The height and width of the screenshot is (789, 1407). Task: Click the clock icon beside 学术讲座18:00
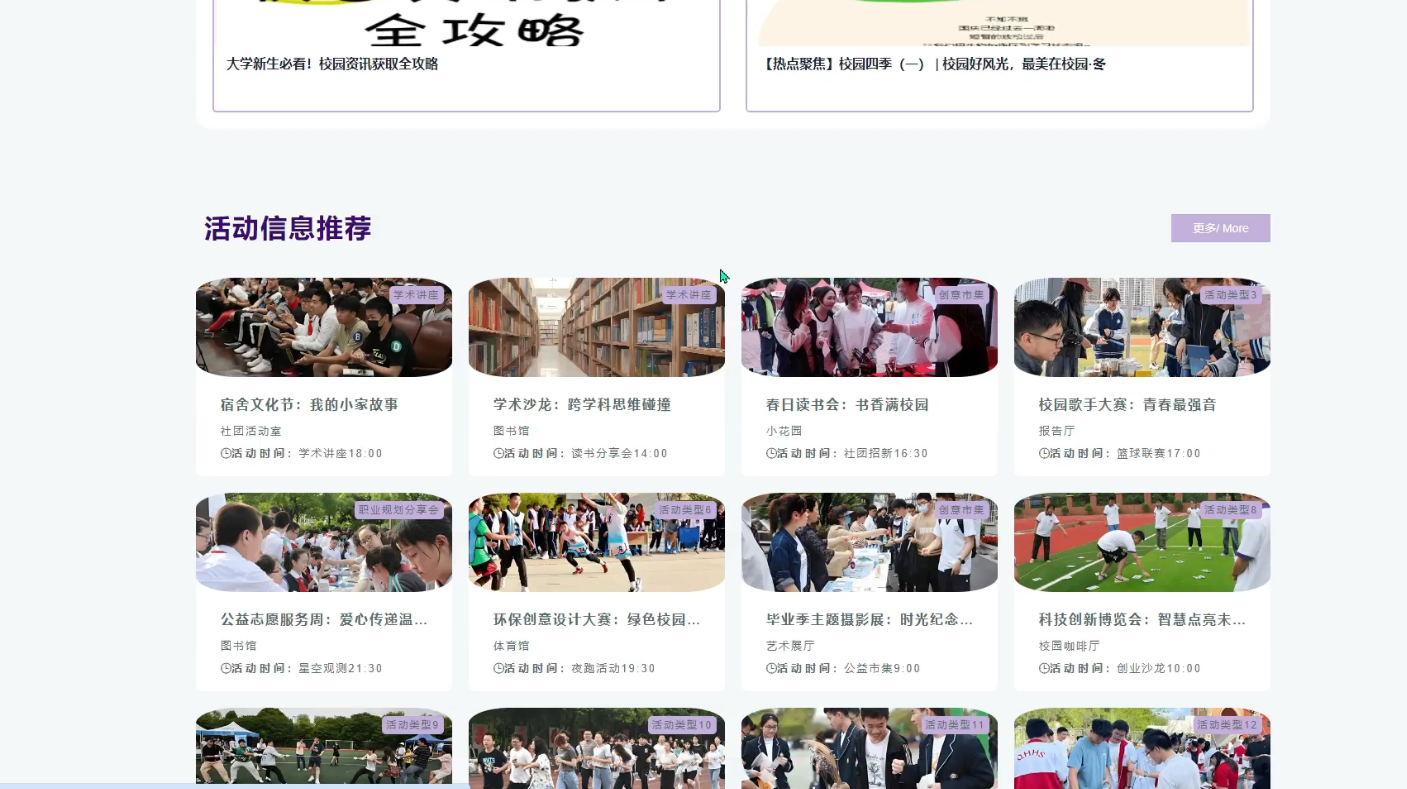coord(226,453)
